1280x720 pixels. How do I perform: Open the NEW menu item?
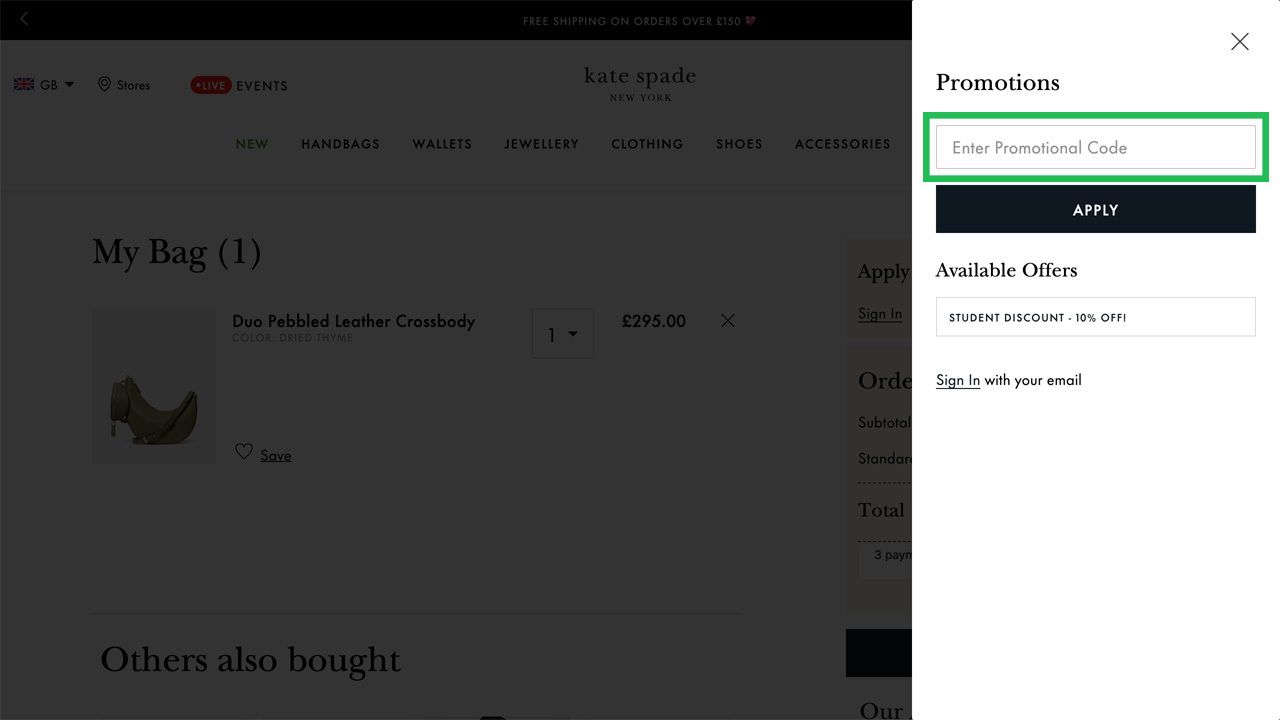(252, 144)
